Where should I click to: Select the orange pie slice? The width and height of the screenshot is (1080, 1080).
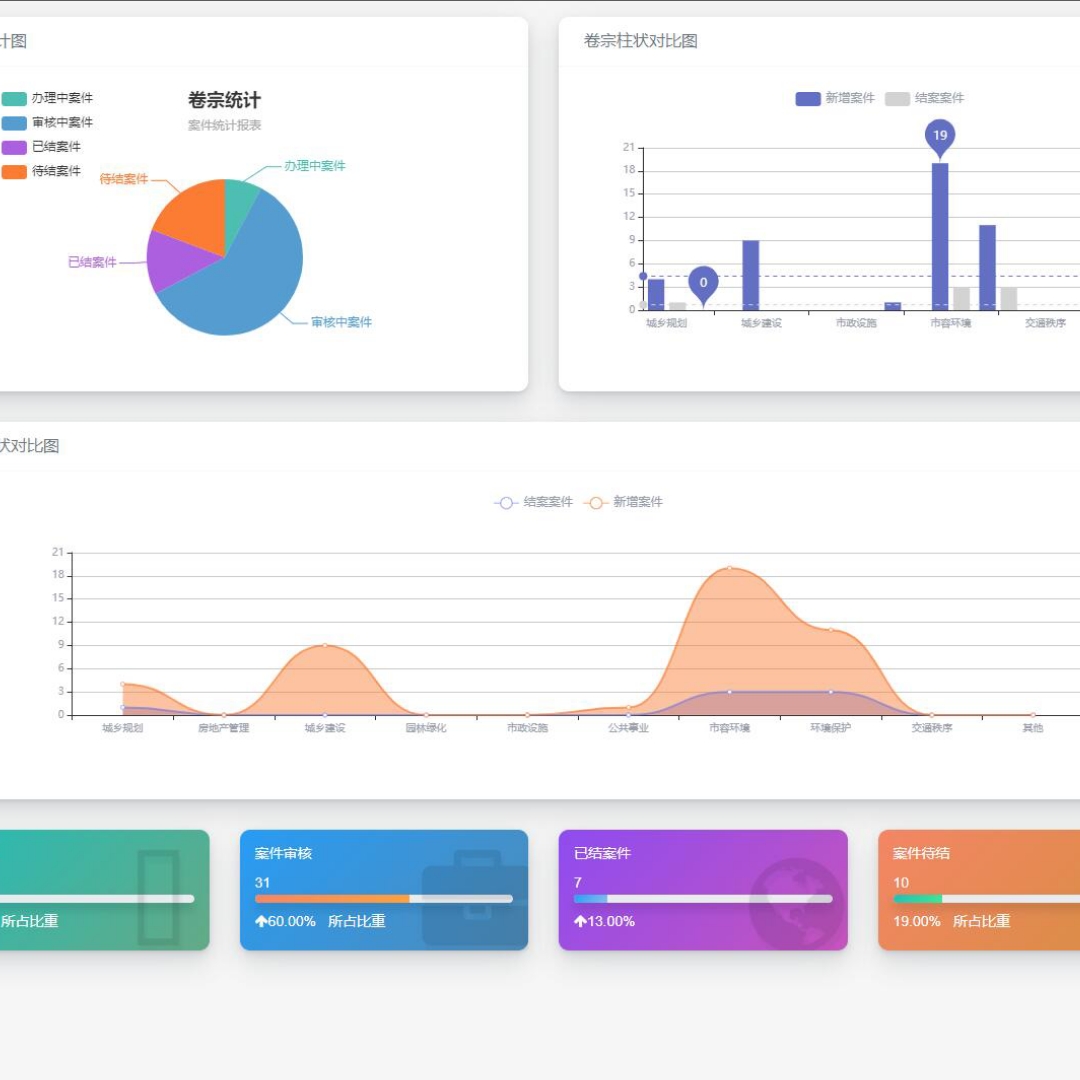(x=196, y=214)
